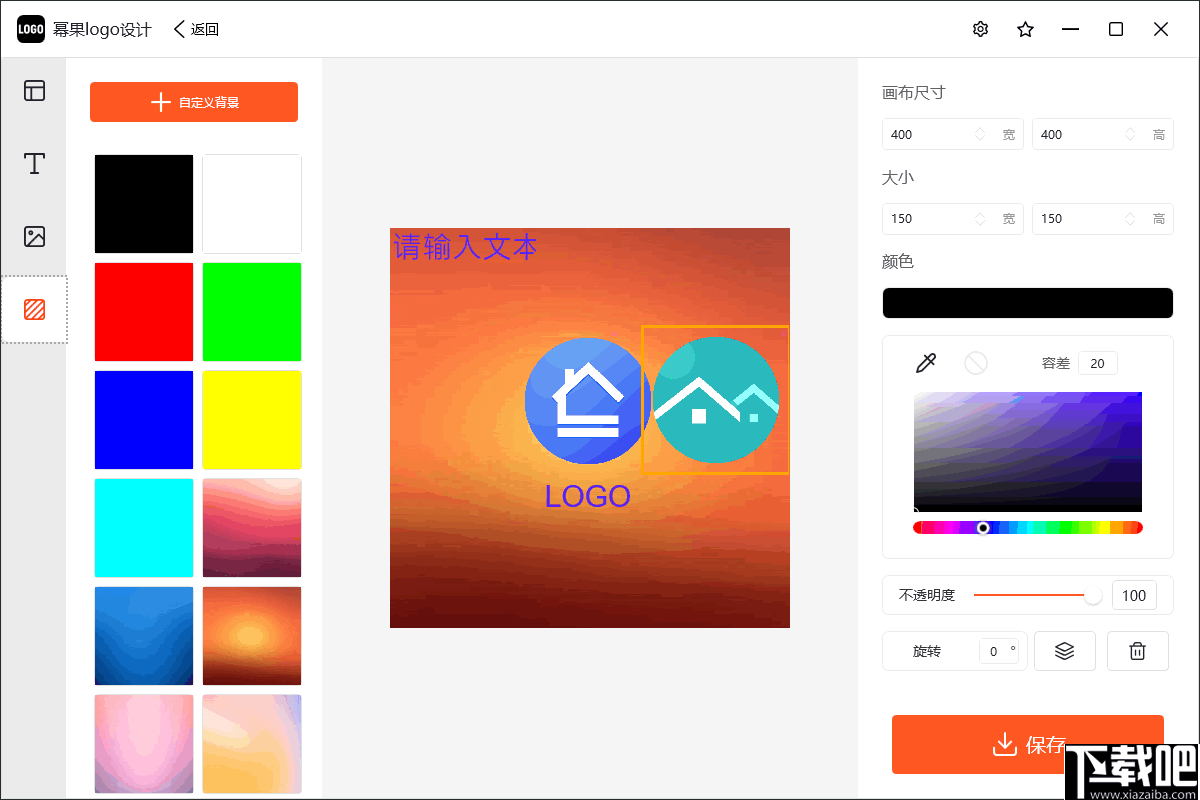The image size is (1200, 800).
Task: Select the text tool in the sidebar
Action: (34, 163)
